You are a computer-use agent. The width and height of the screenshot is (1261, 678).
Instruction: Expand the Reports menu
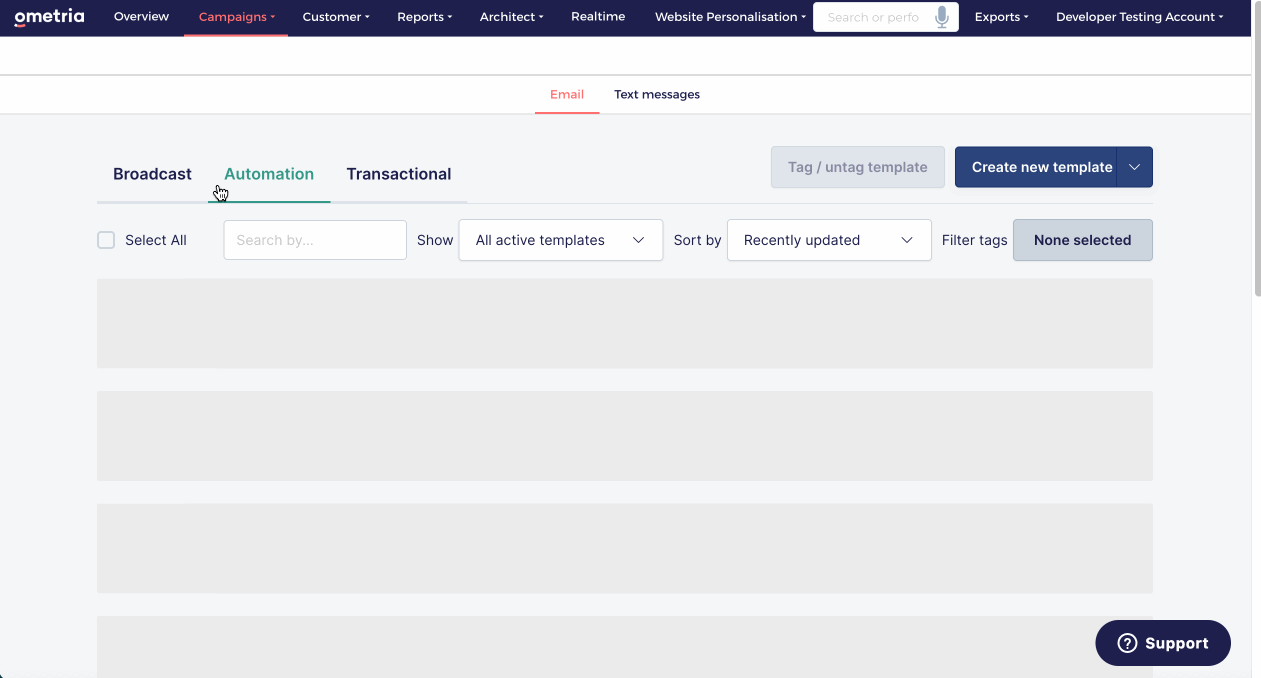[425, 17]
